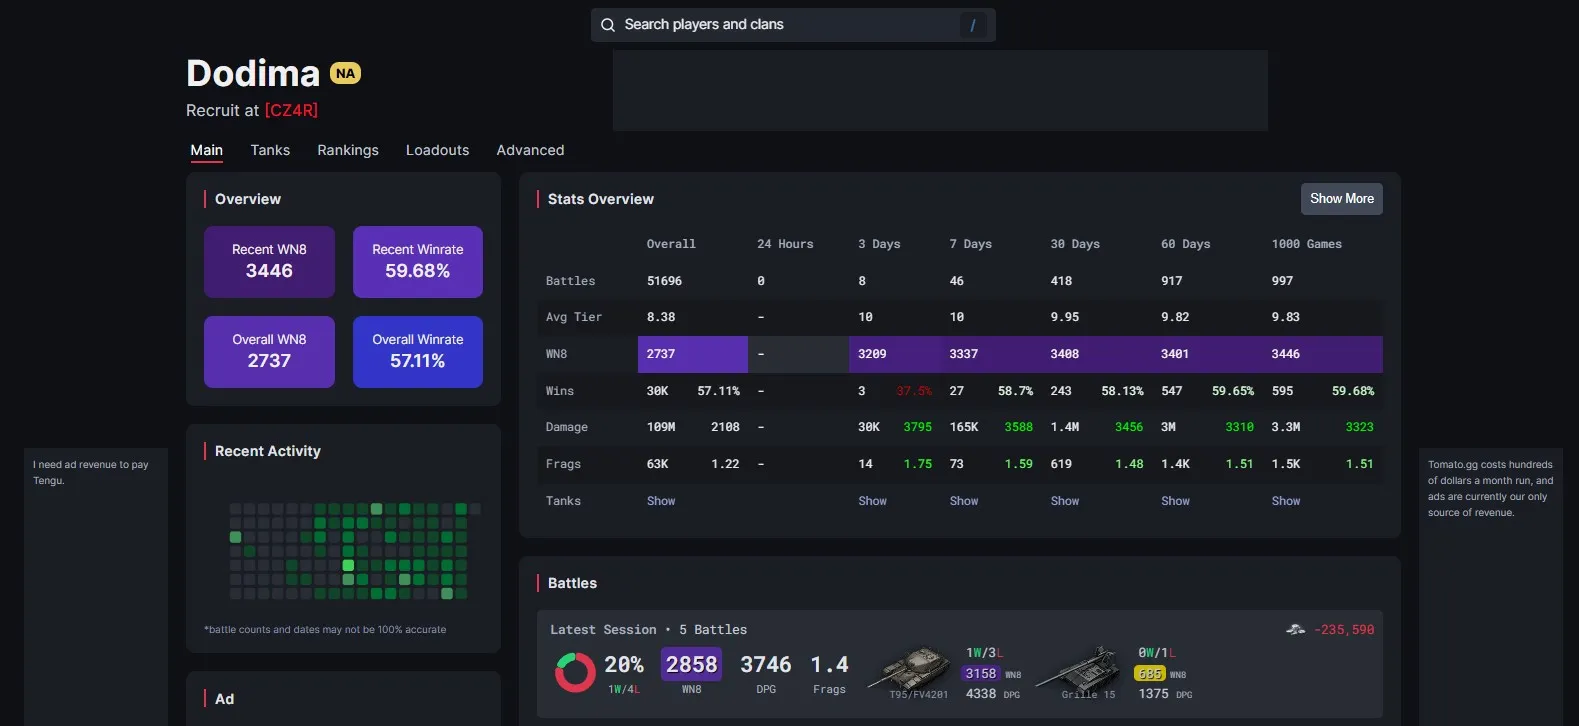Show tanks for 1000 Games column
The image size is (1579, 726).
(1286, 501)
